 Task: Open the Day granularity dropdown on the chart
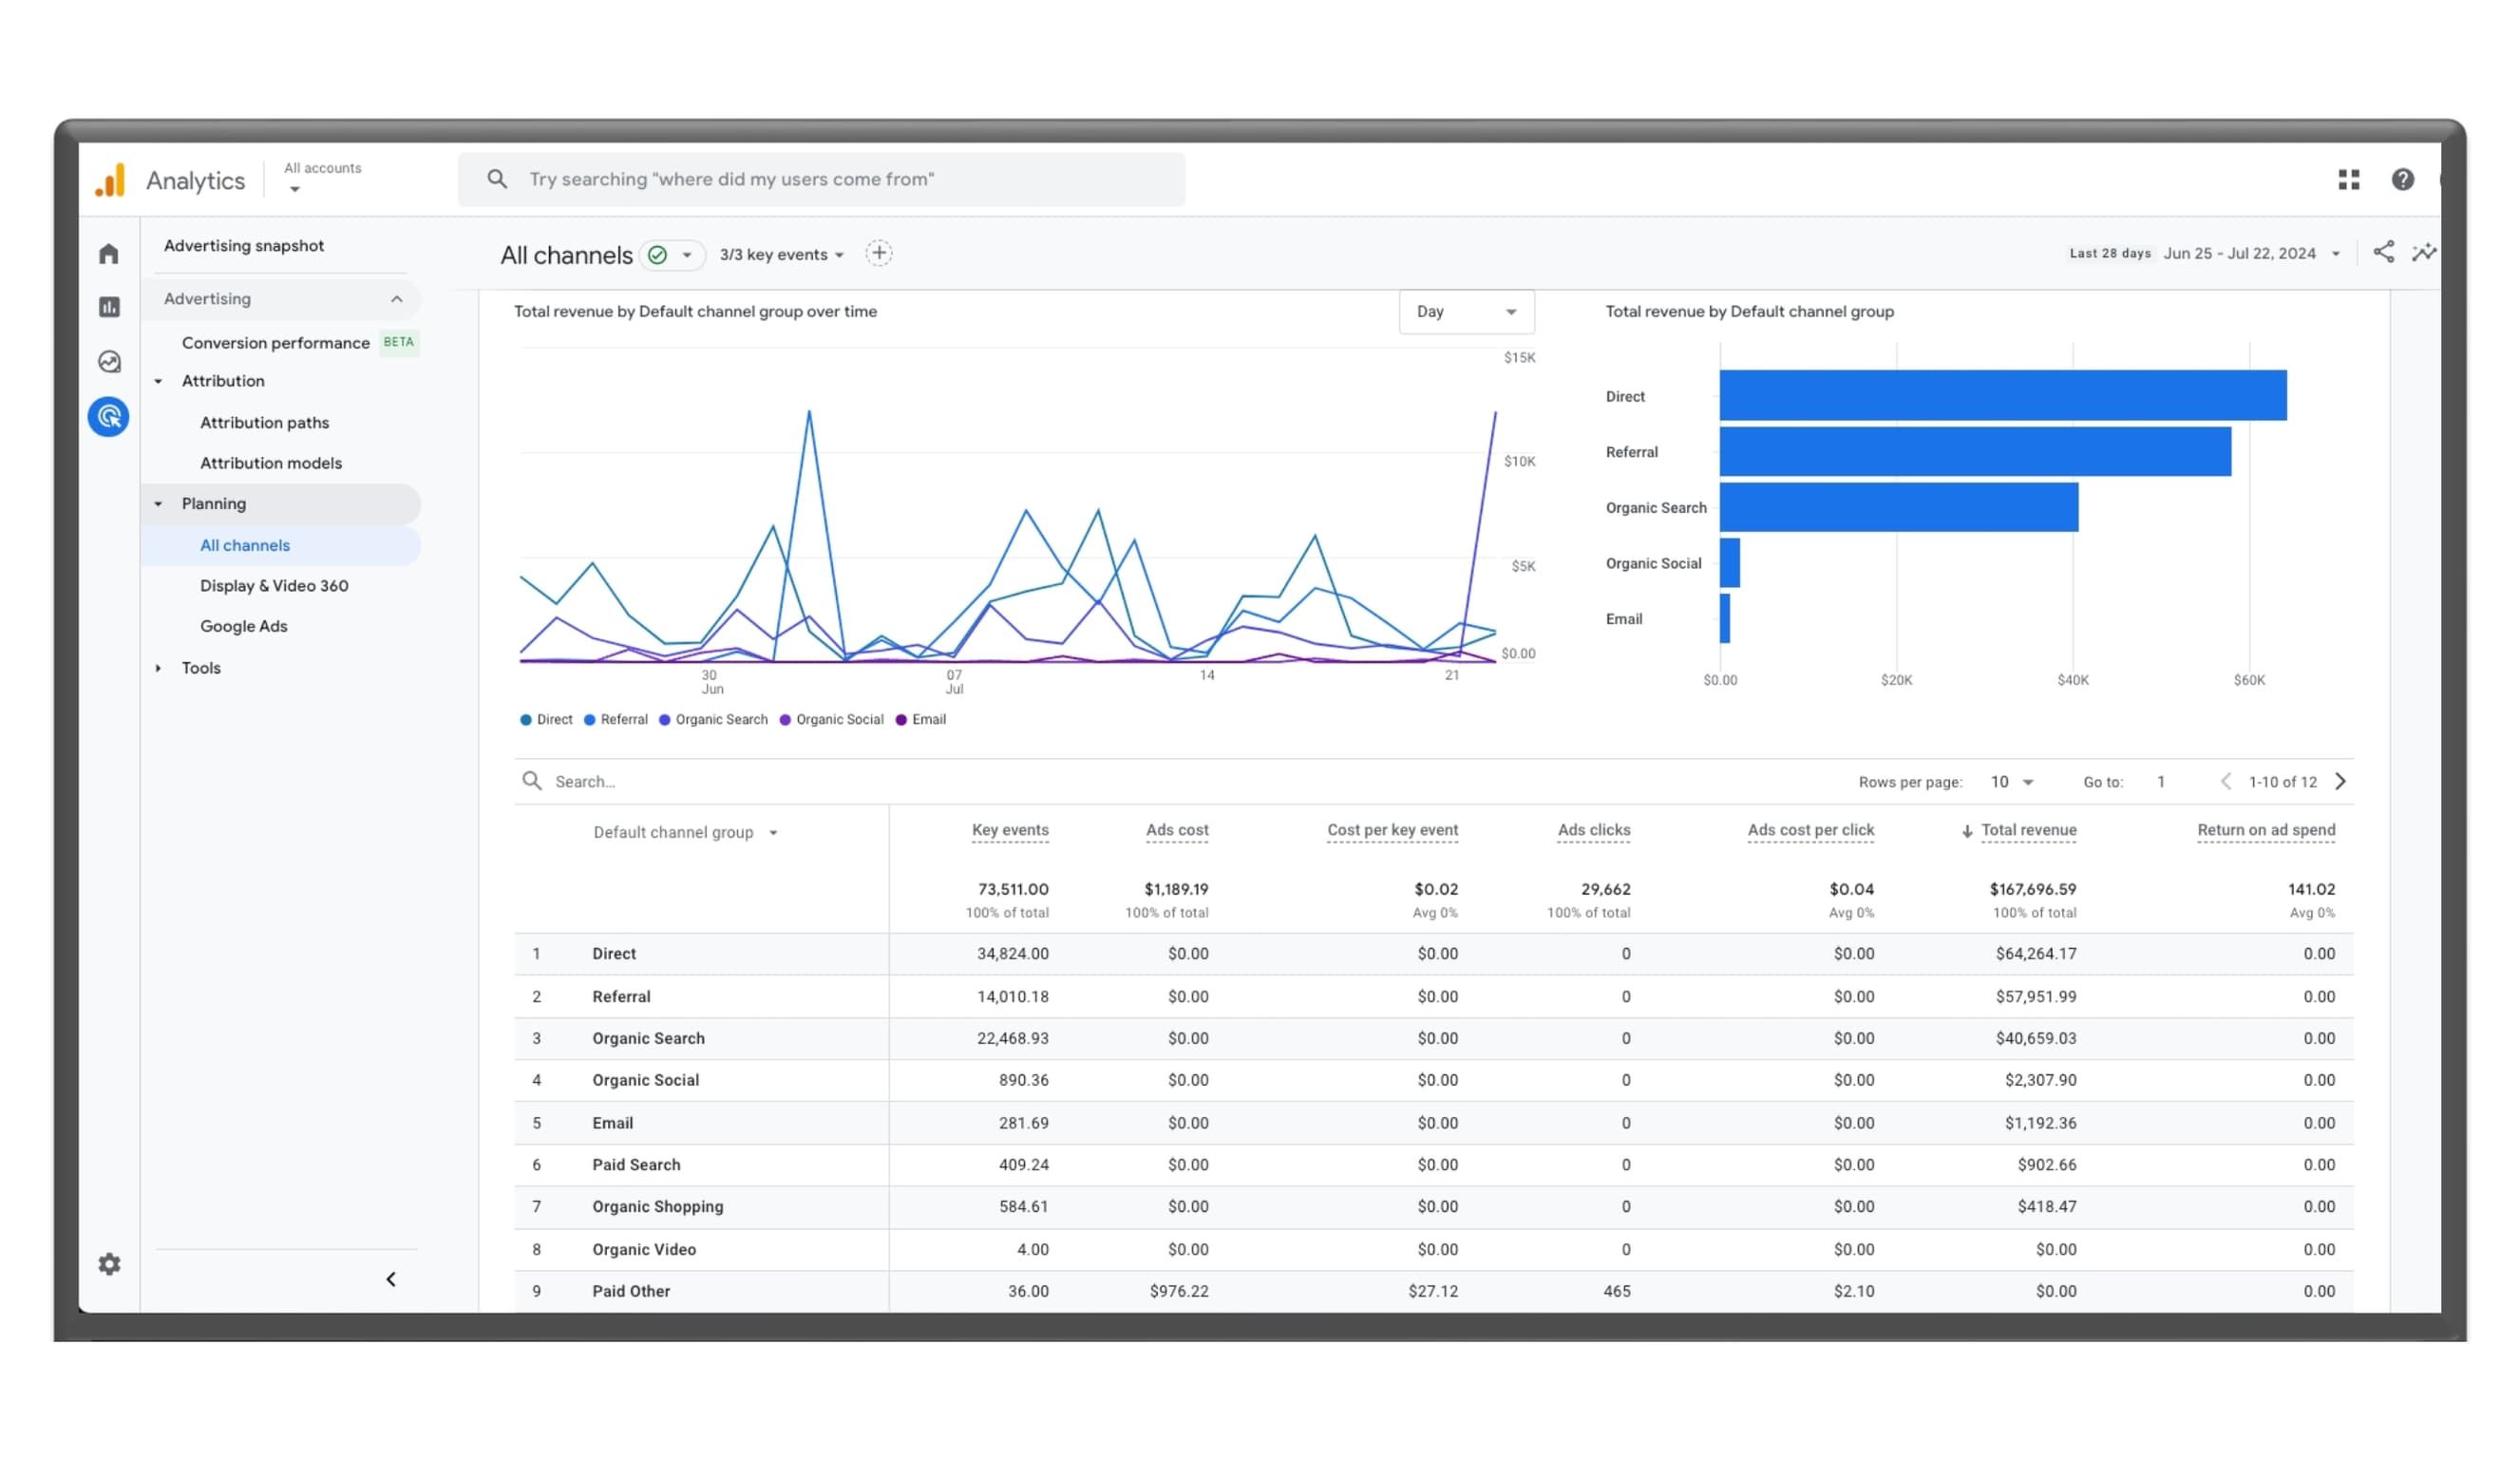[x=1465, y=311]
